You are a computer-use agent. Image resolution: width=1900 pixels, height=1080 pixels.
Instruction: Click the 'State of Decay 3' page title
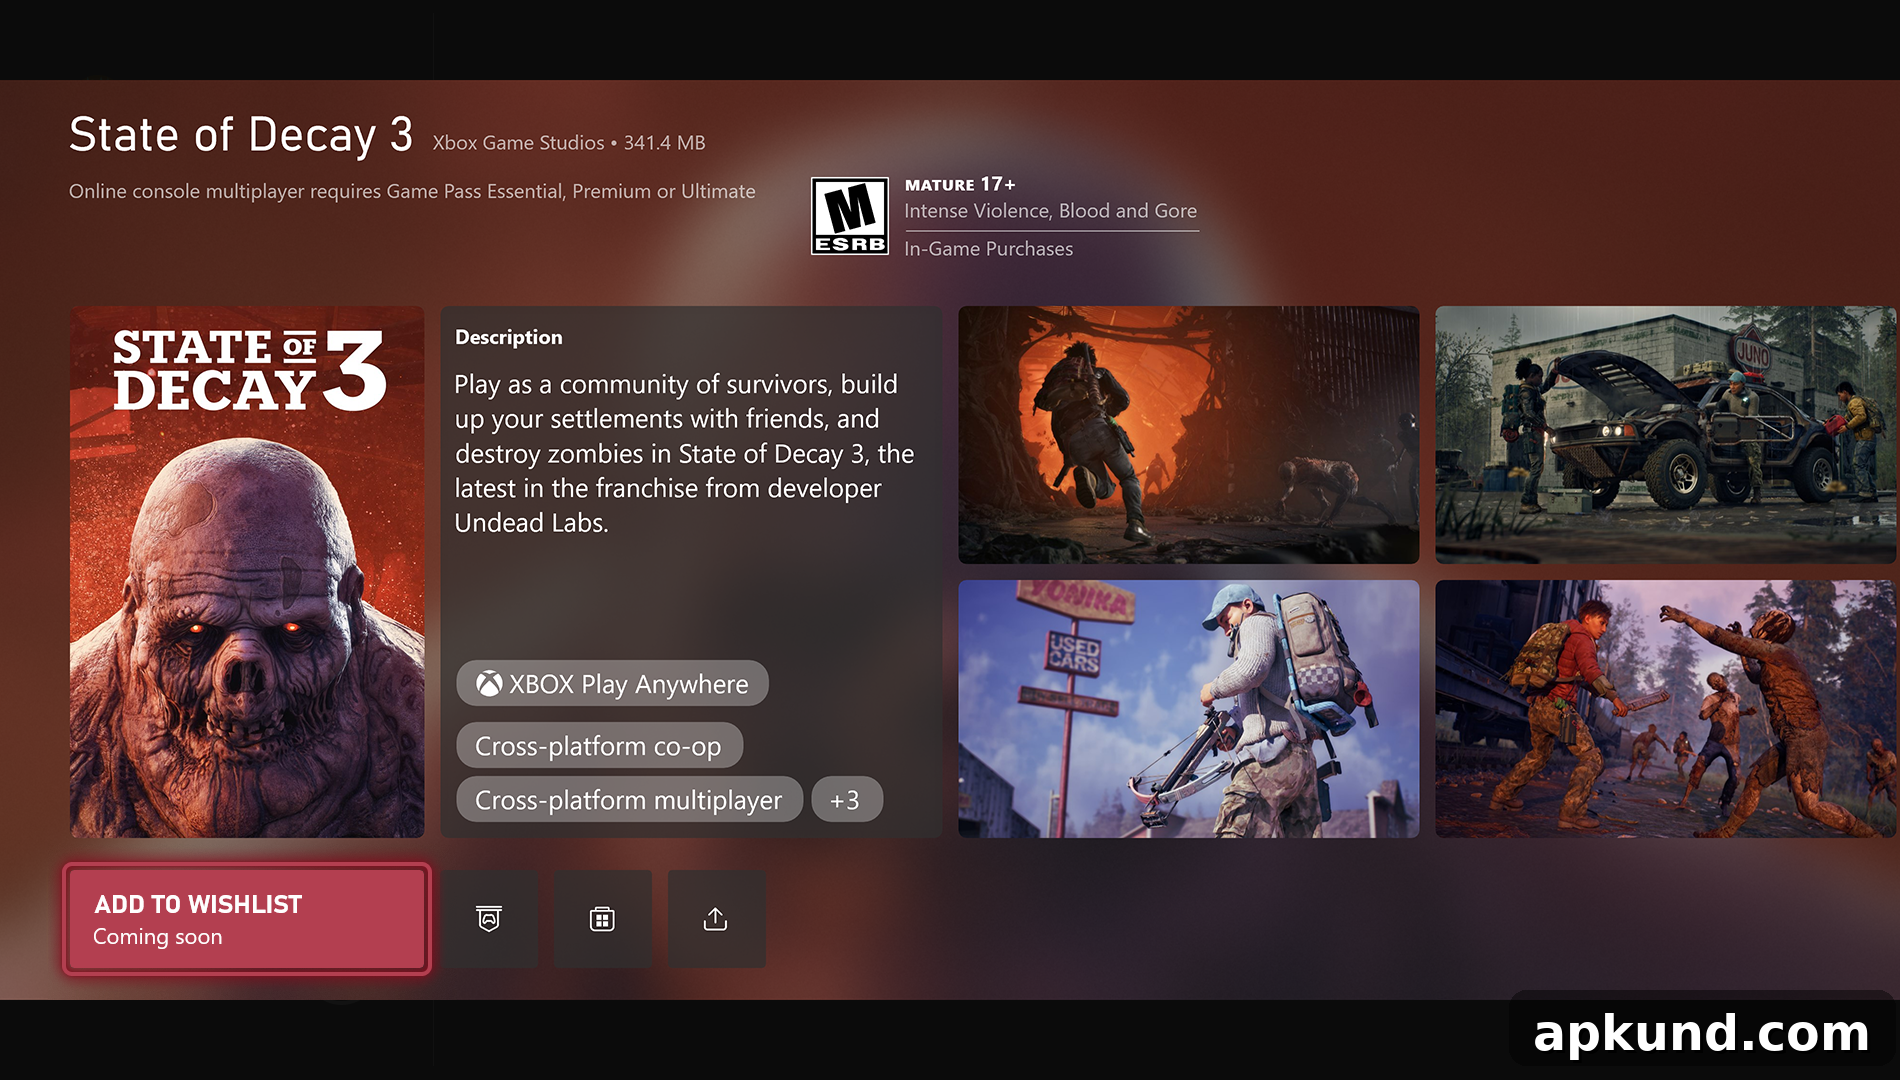click(241, 134)
